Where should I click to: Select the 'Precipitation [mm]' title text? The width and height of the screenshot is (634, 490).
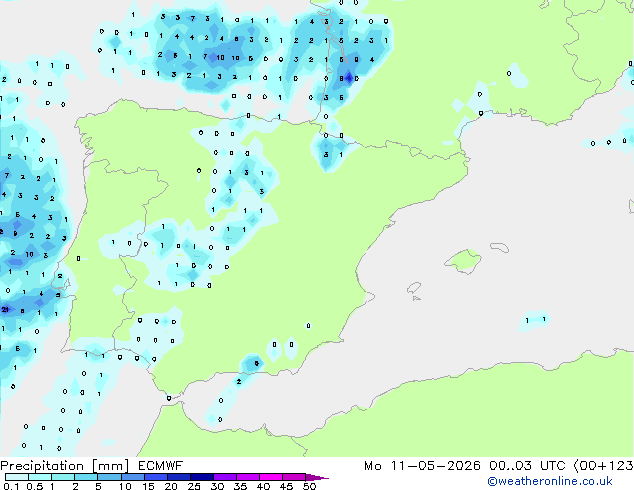(65, 466)
